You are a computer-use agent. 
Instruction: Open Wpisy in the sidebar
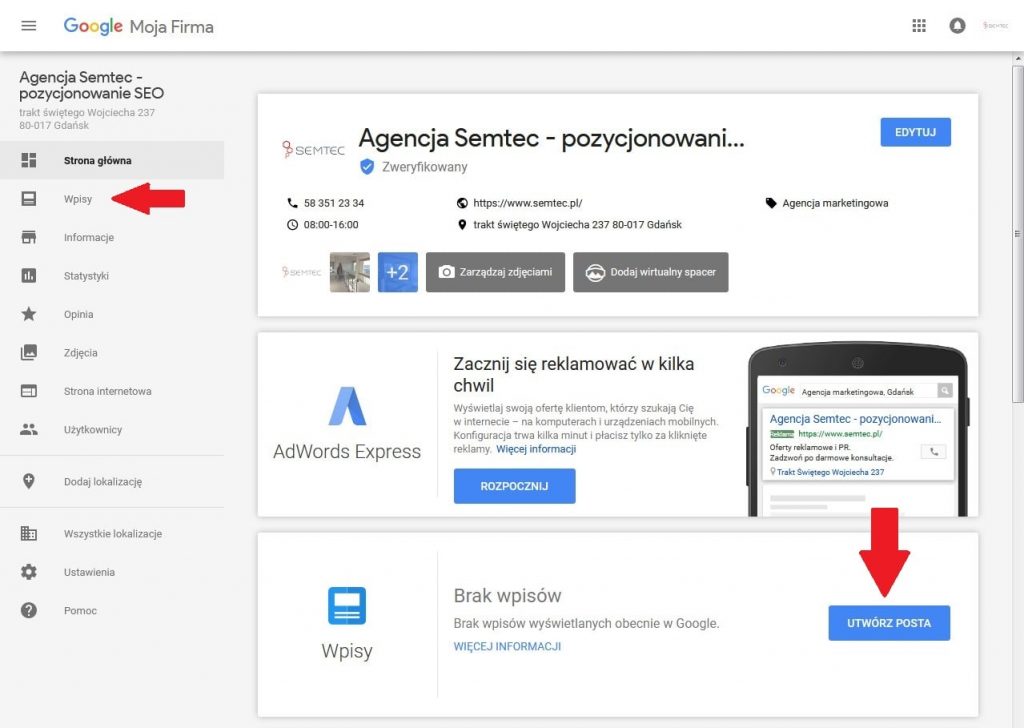112,198
